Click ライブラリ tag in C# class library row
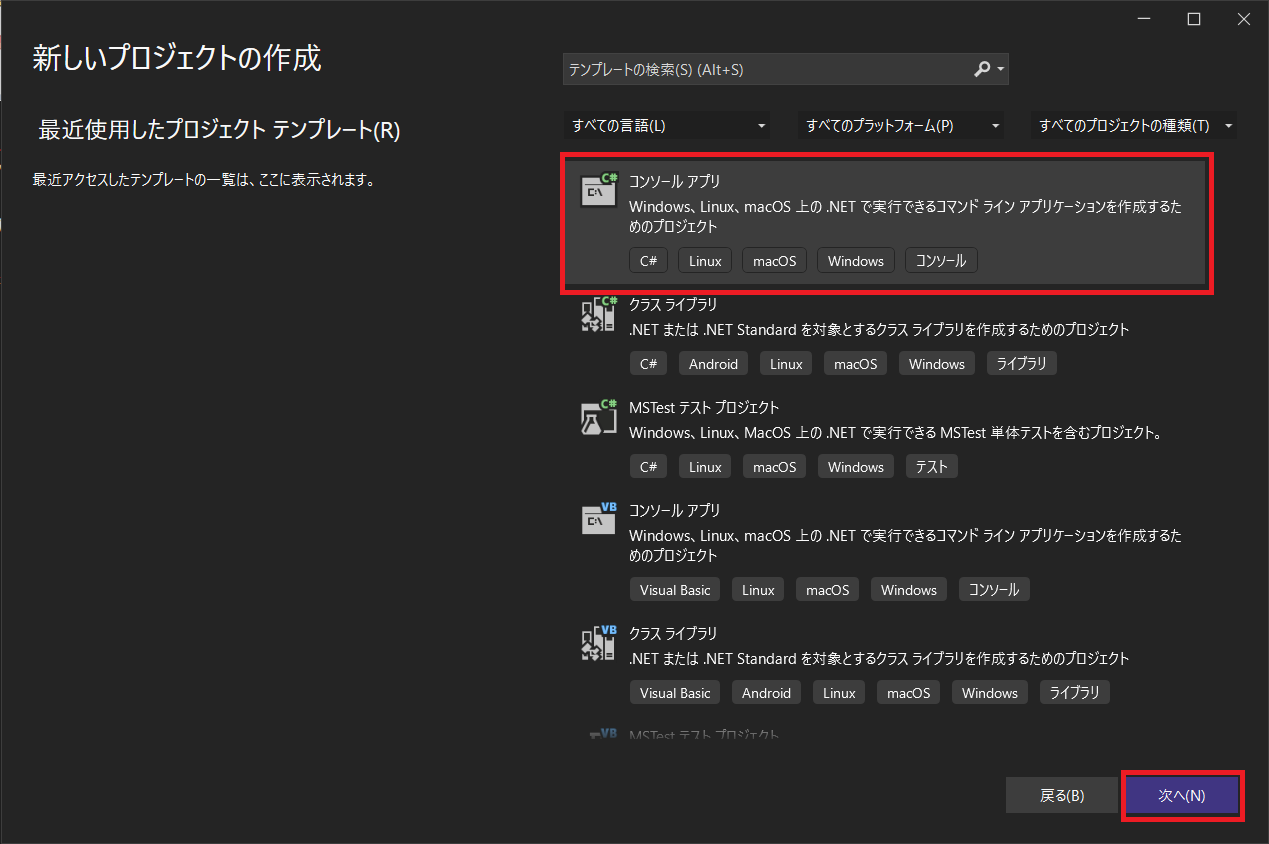 click(x=1022, y=364)
